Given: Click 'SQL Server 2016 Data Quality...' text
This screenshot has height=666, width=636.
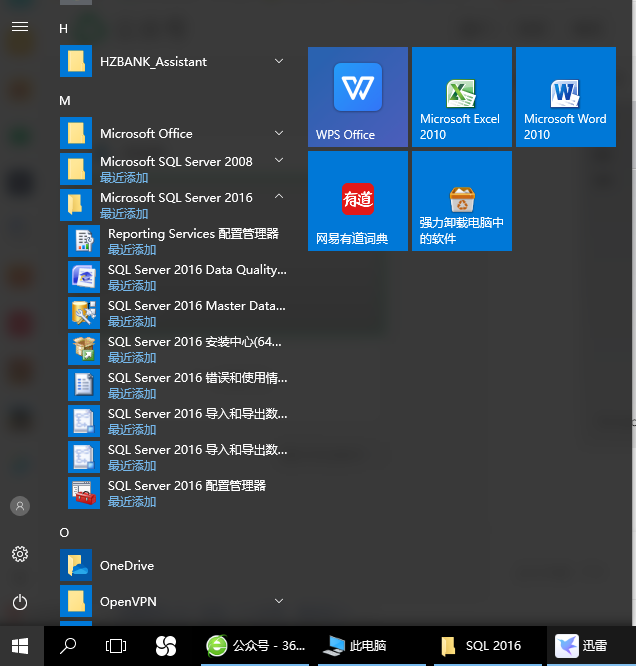Looking at the screenshot, I should (x=197, y=270).
